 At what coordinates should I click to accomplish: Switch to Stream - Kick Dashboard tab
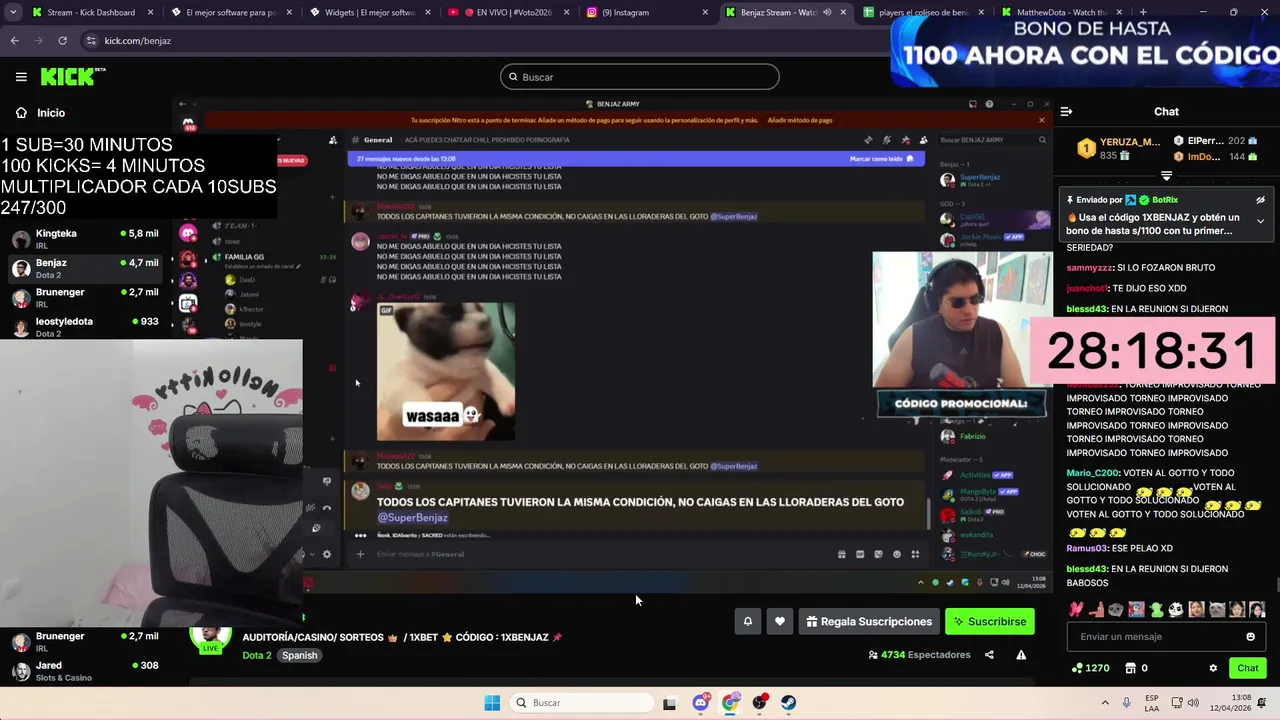pyautogui.click(x=91, y=12)
